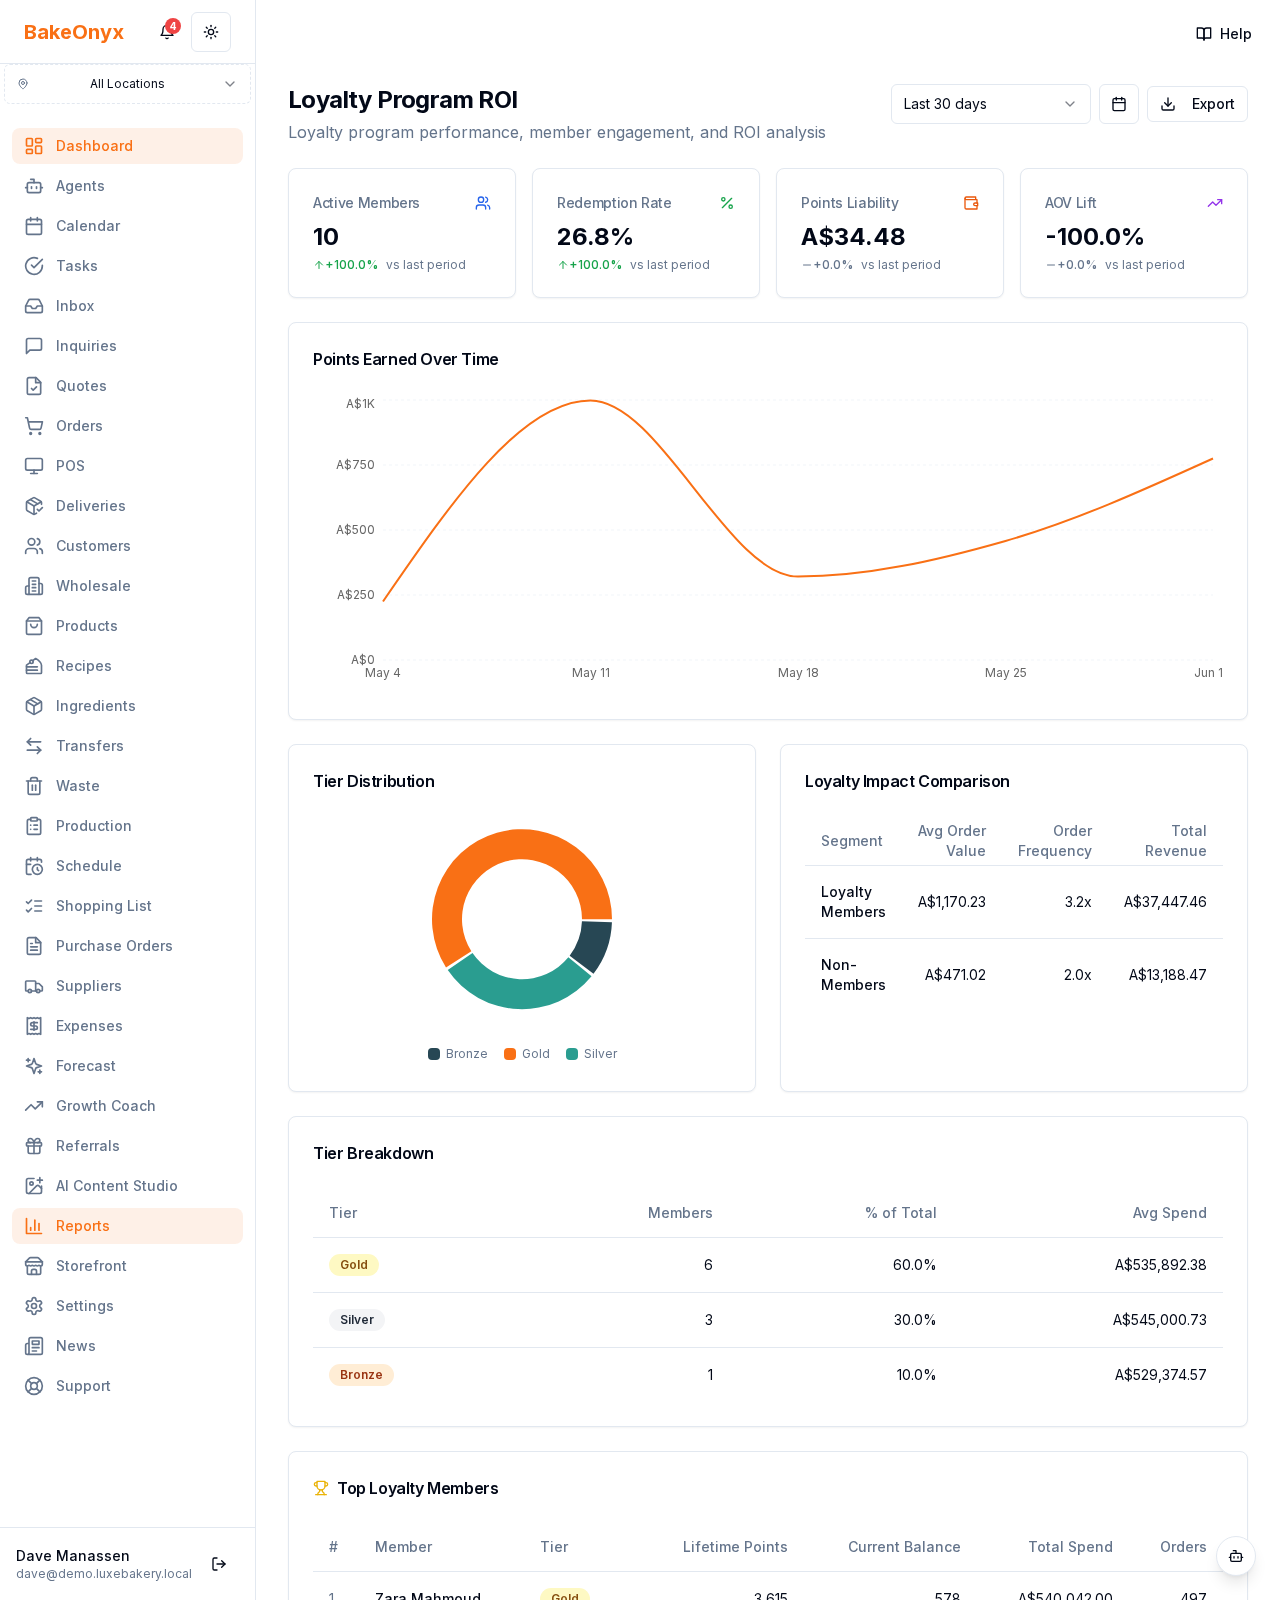Click the Reports bar chart icon

pos(34,1226)
